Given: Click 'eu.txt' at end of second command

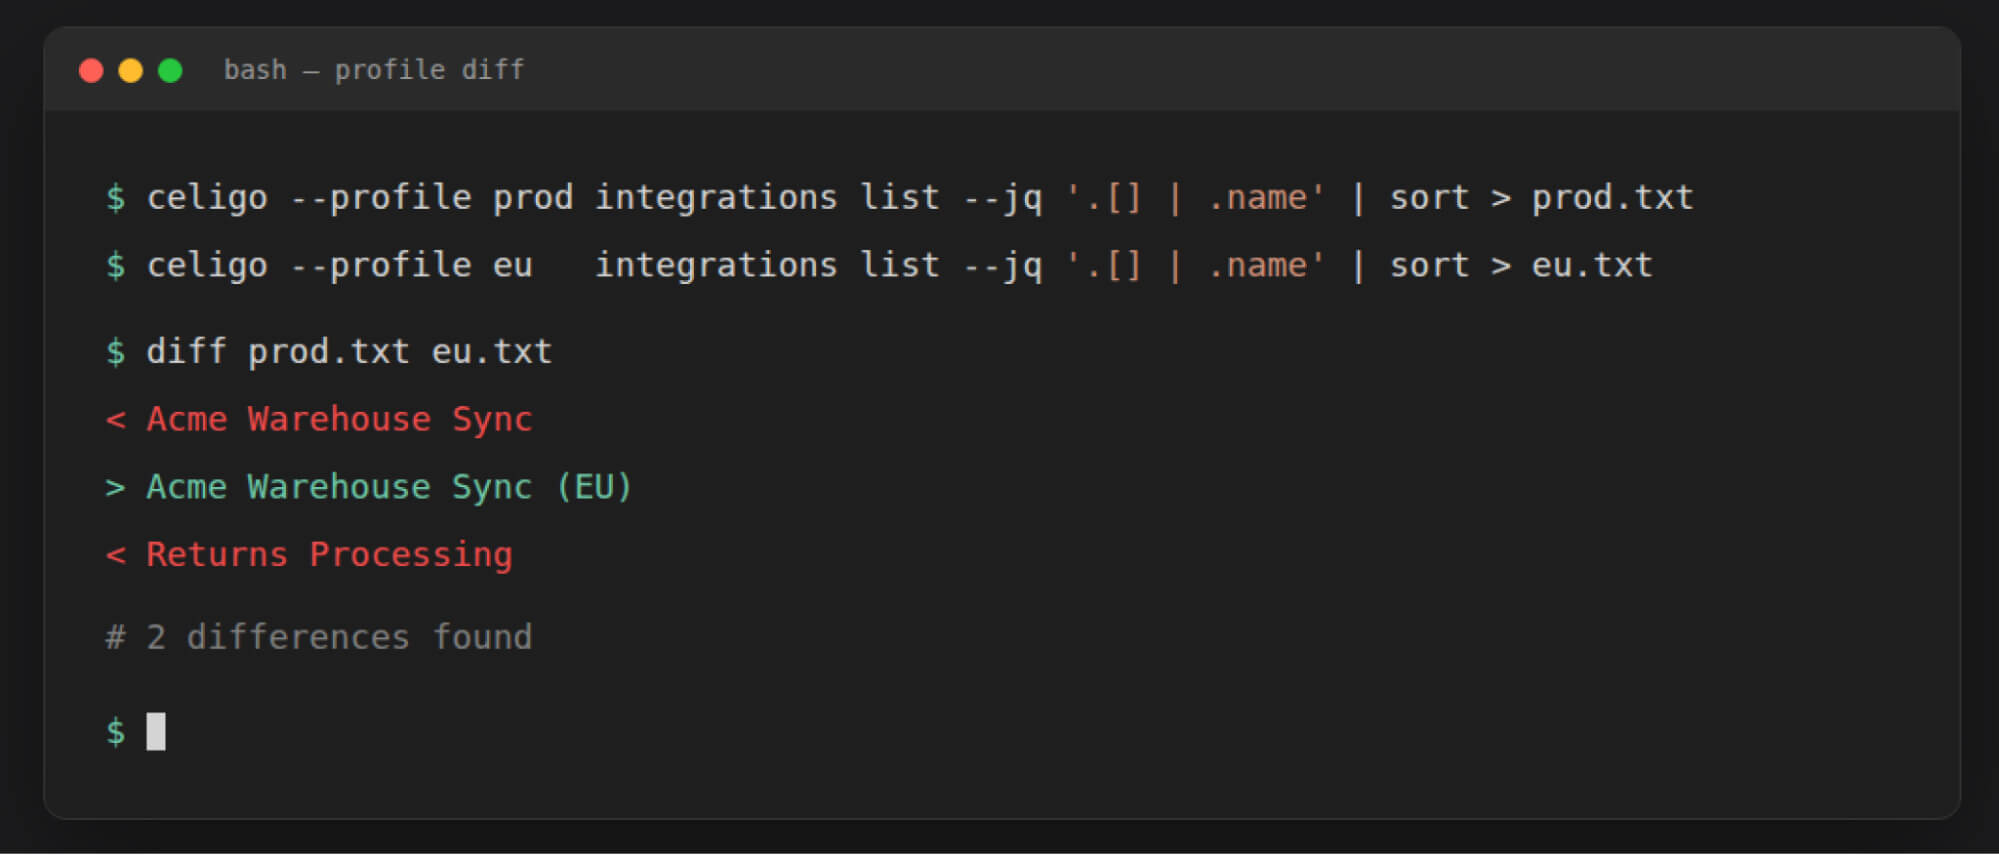Looking at the screenshot, I should [1592, 265].
